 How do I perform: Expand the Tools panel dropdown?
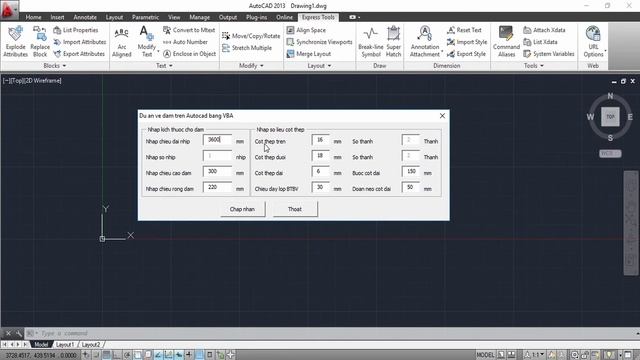[533, 65]
